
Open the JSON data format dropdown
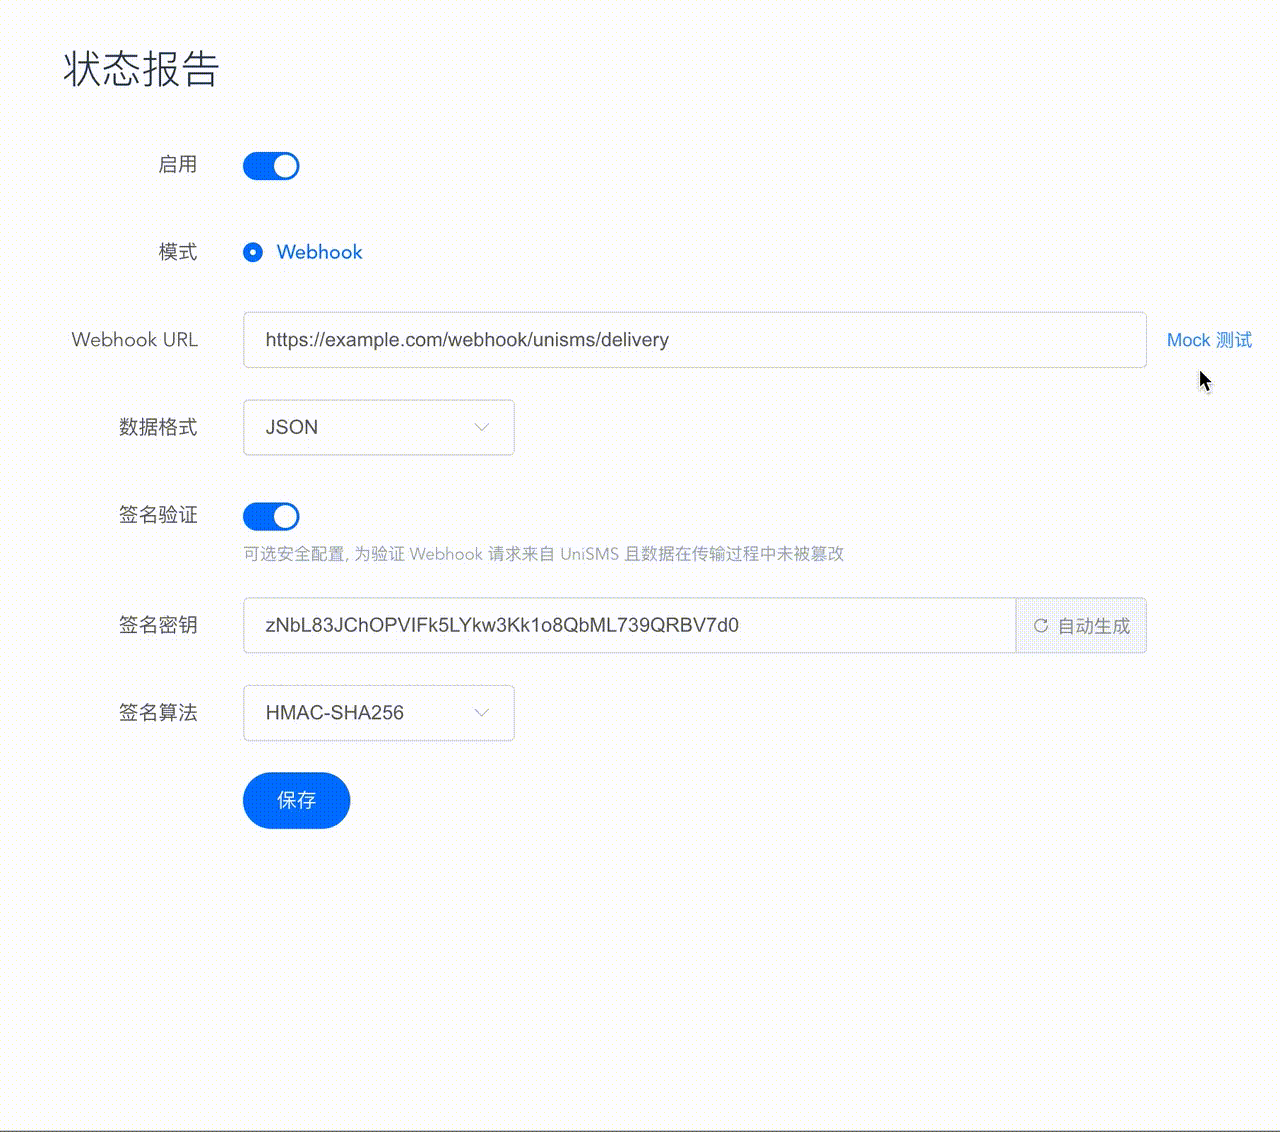click(378, 428)
